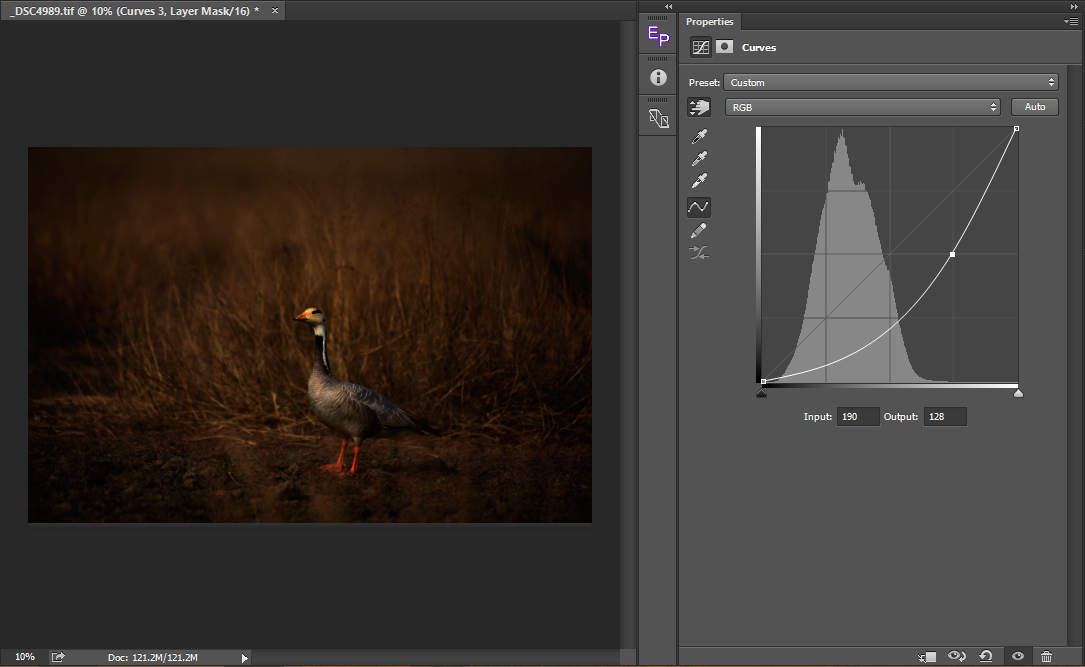
Task: Click the Auto curves button
Action: pos(1035,107)
